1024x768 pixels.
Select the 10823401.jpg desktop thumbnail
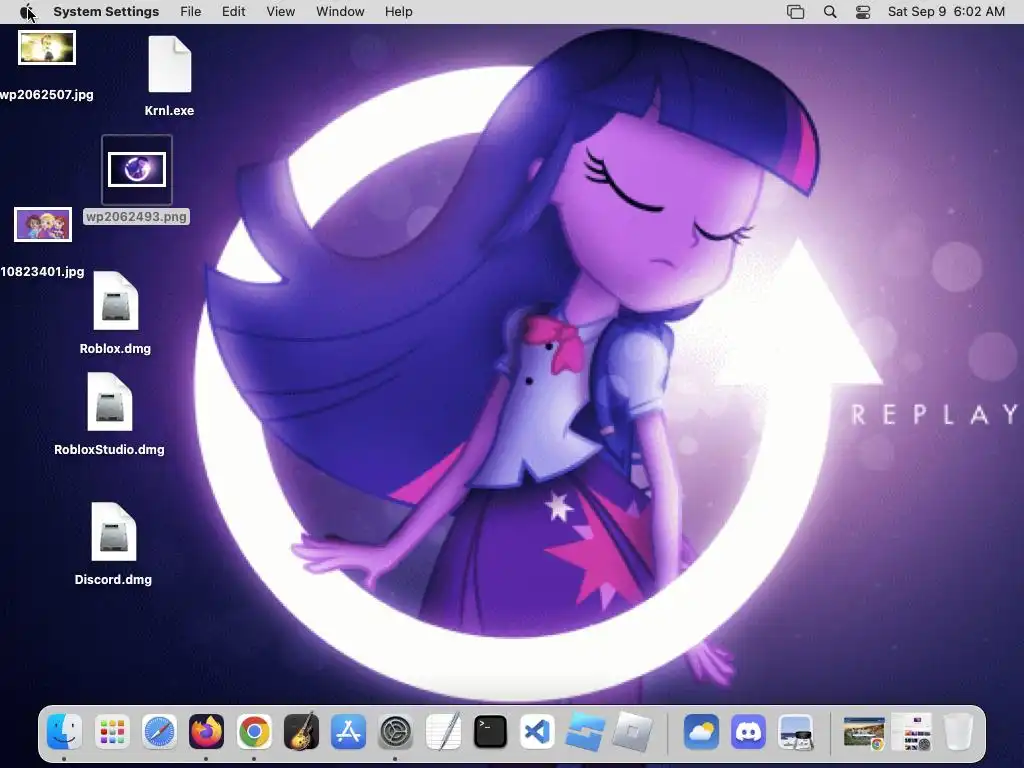tap(43, 225)
